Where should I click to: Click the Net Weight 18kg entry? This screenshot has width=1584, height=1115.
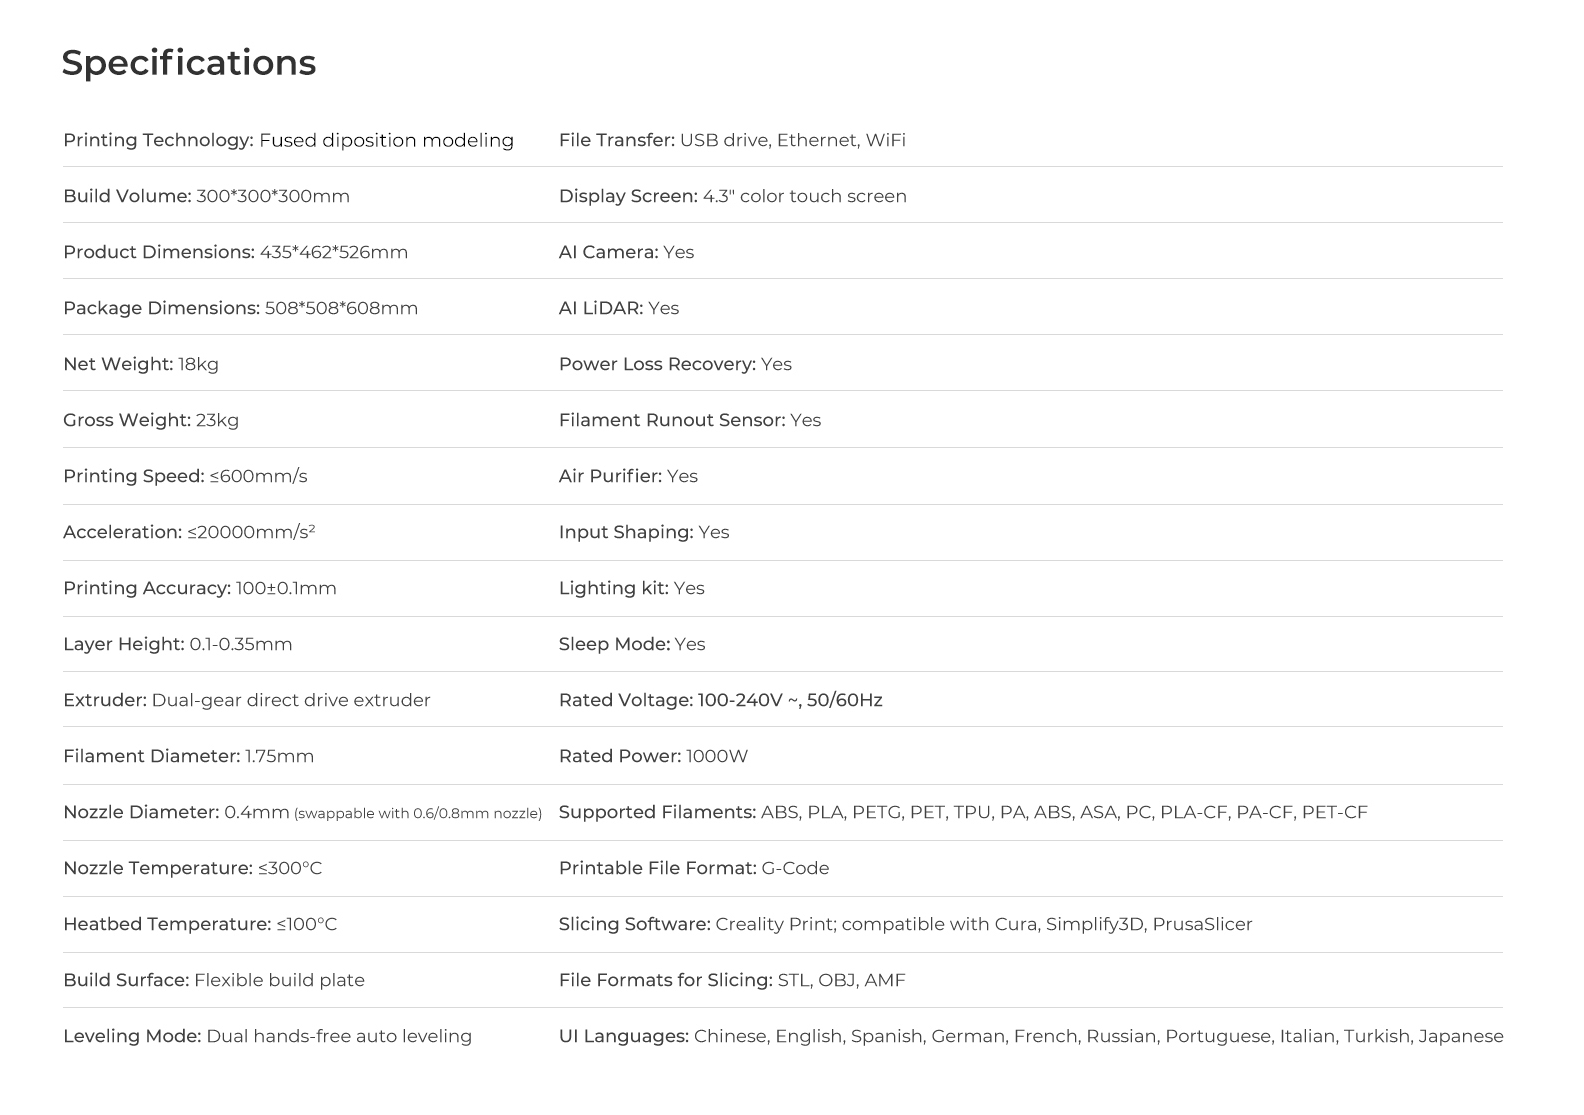[x=141, y=364]
